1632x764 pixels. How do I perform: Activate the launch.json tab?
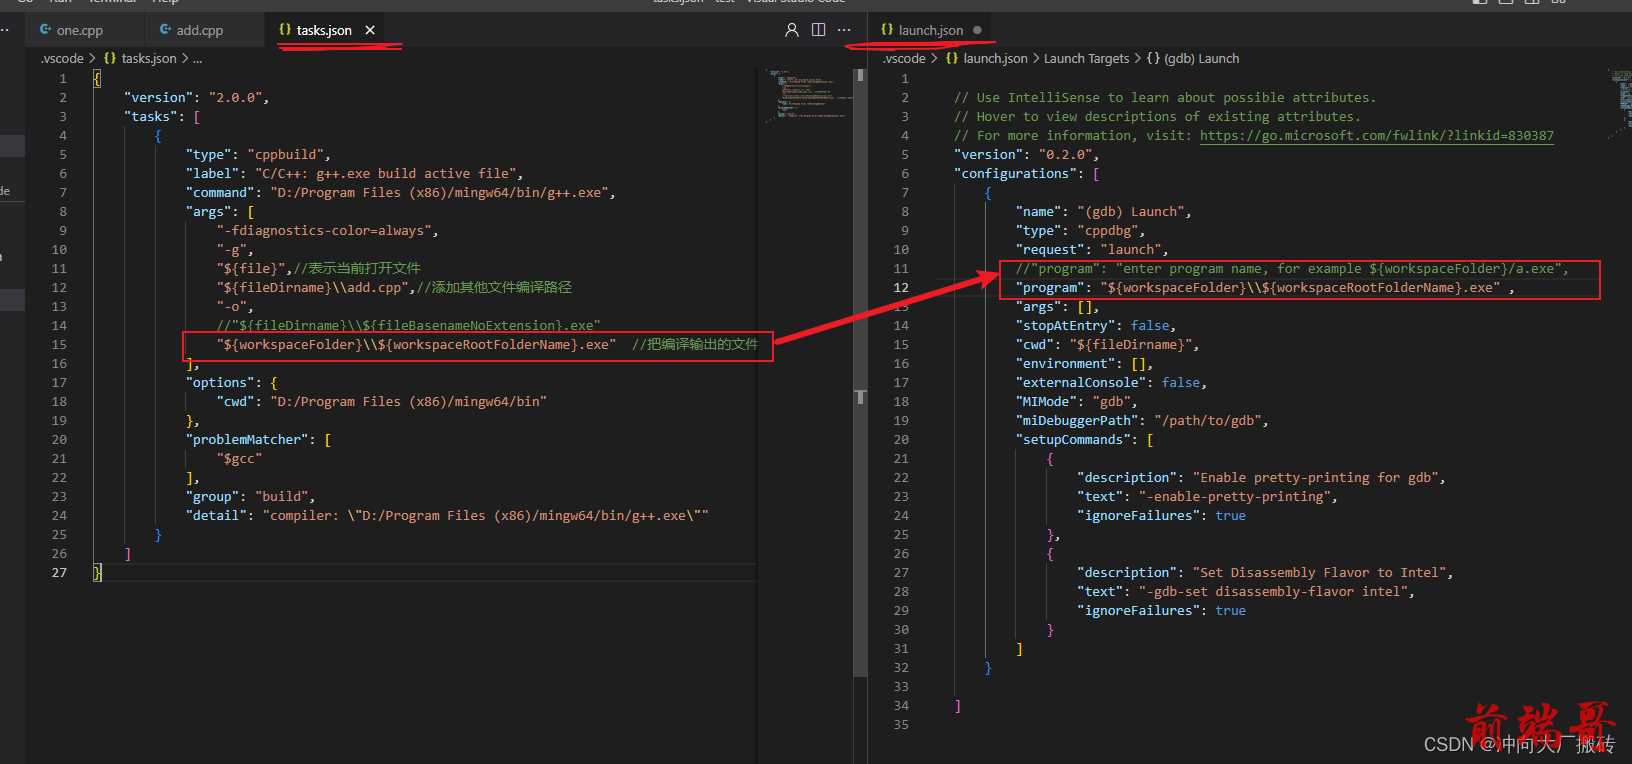[x=930, y=30]
